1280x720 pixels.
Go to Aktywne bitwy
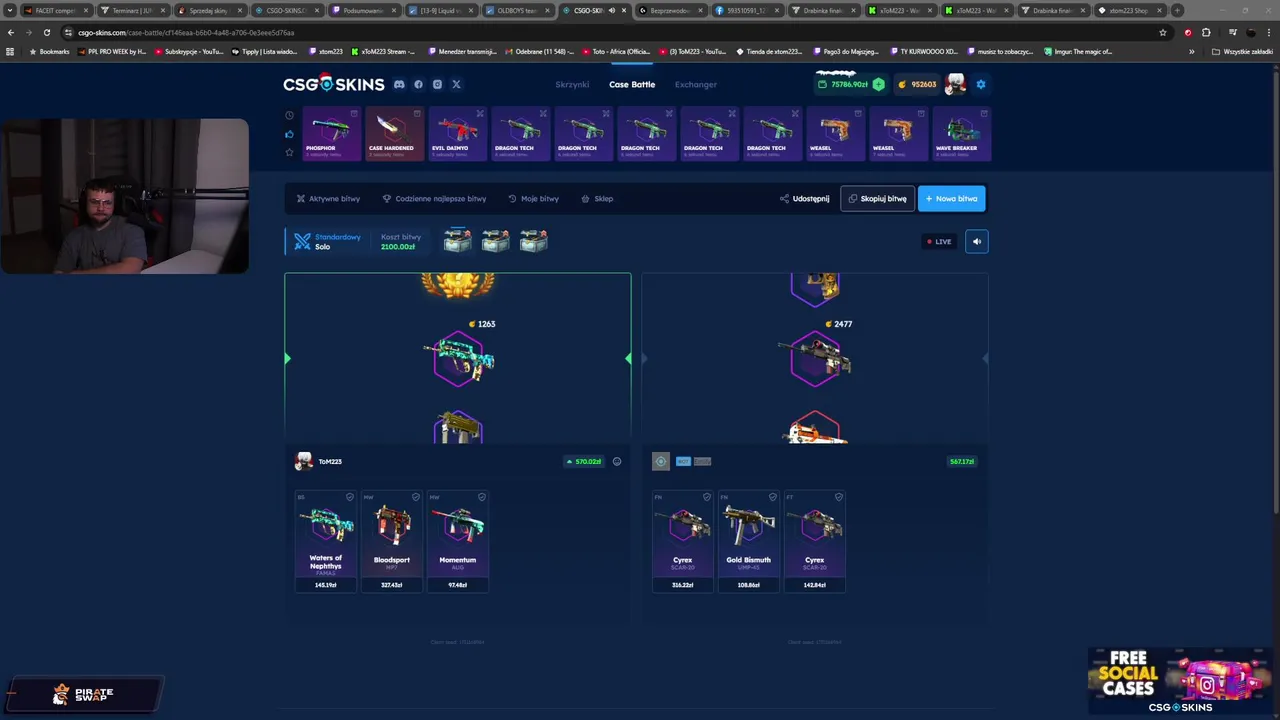(x=328, y=199)
